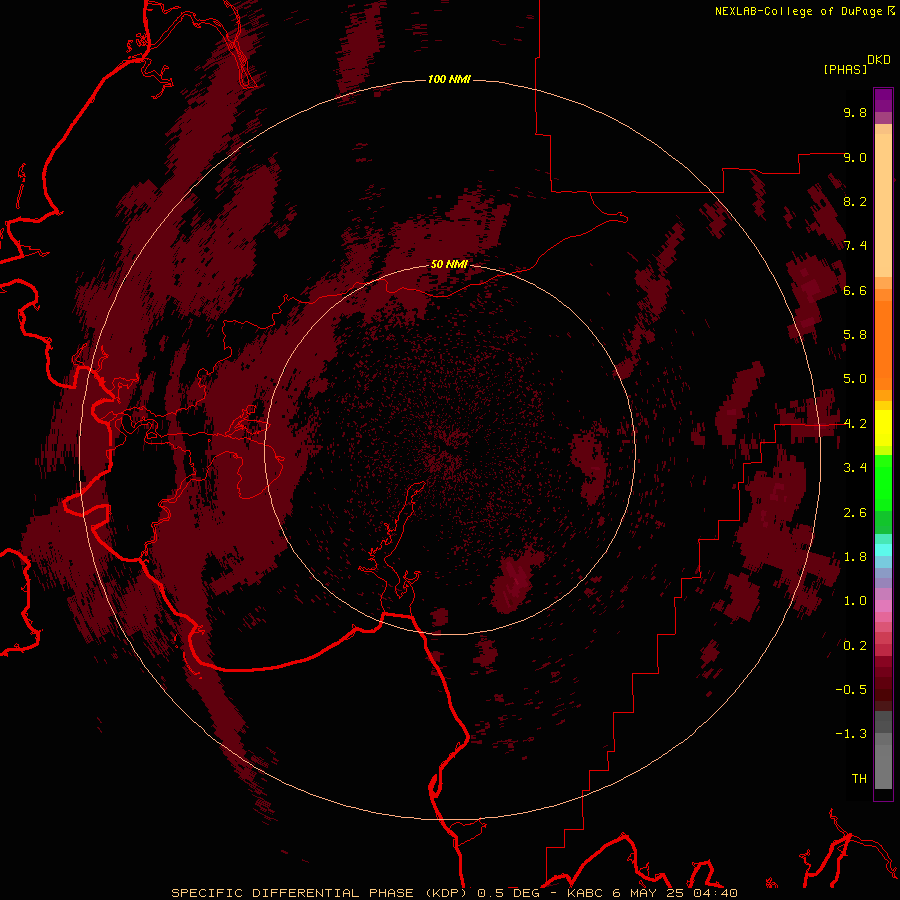Click the 50 NMI range ring label
Viewport: 900px width, 900px height.
pos(449,264)
